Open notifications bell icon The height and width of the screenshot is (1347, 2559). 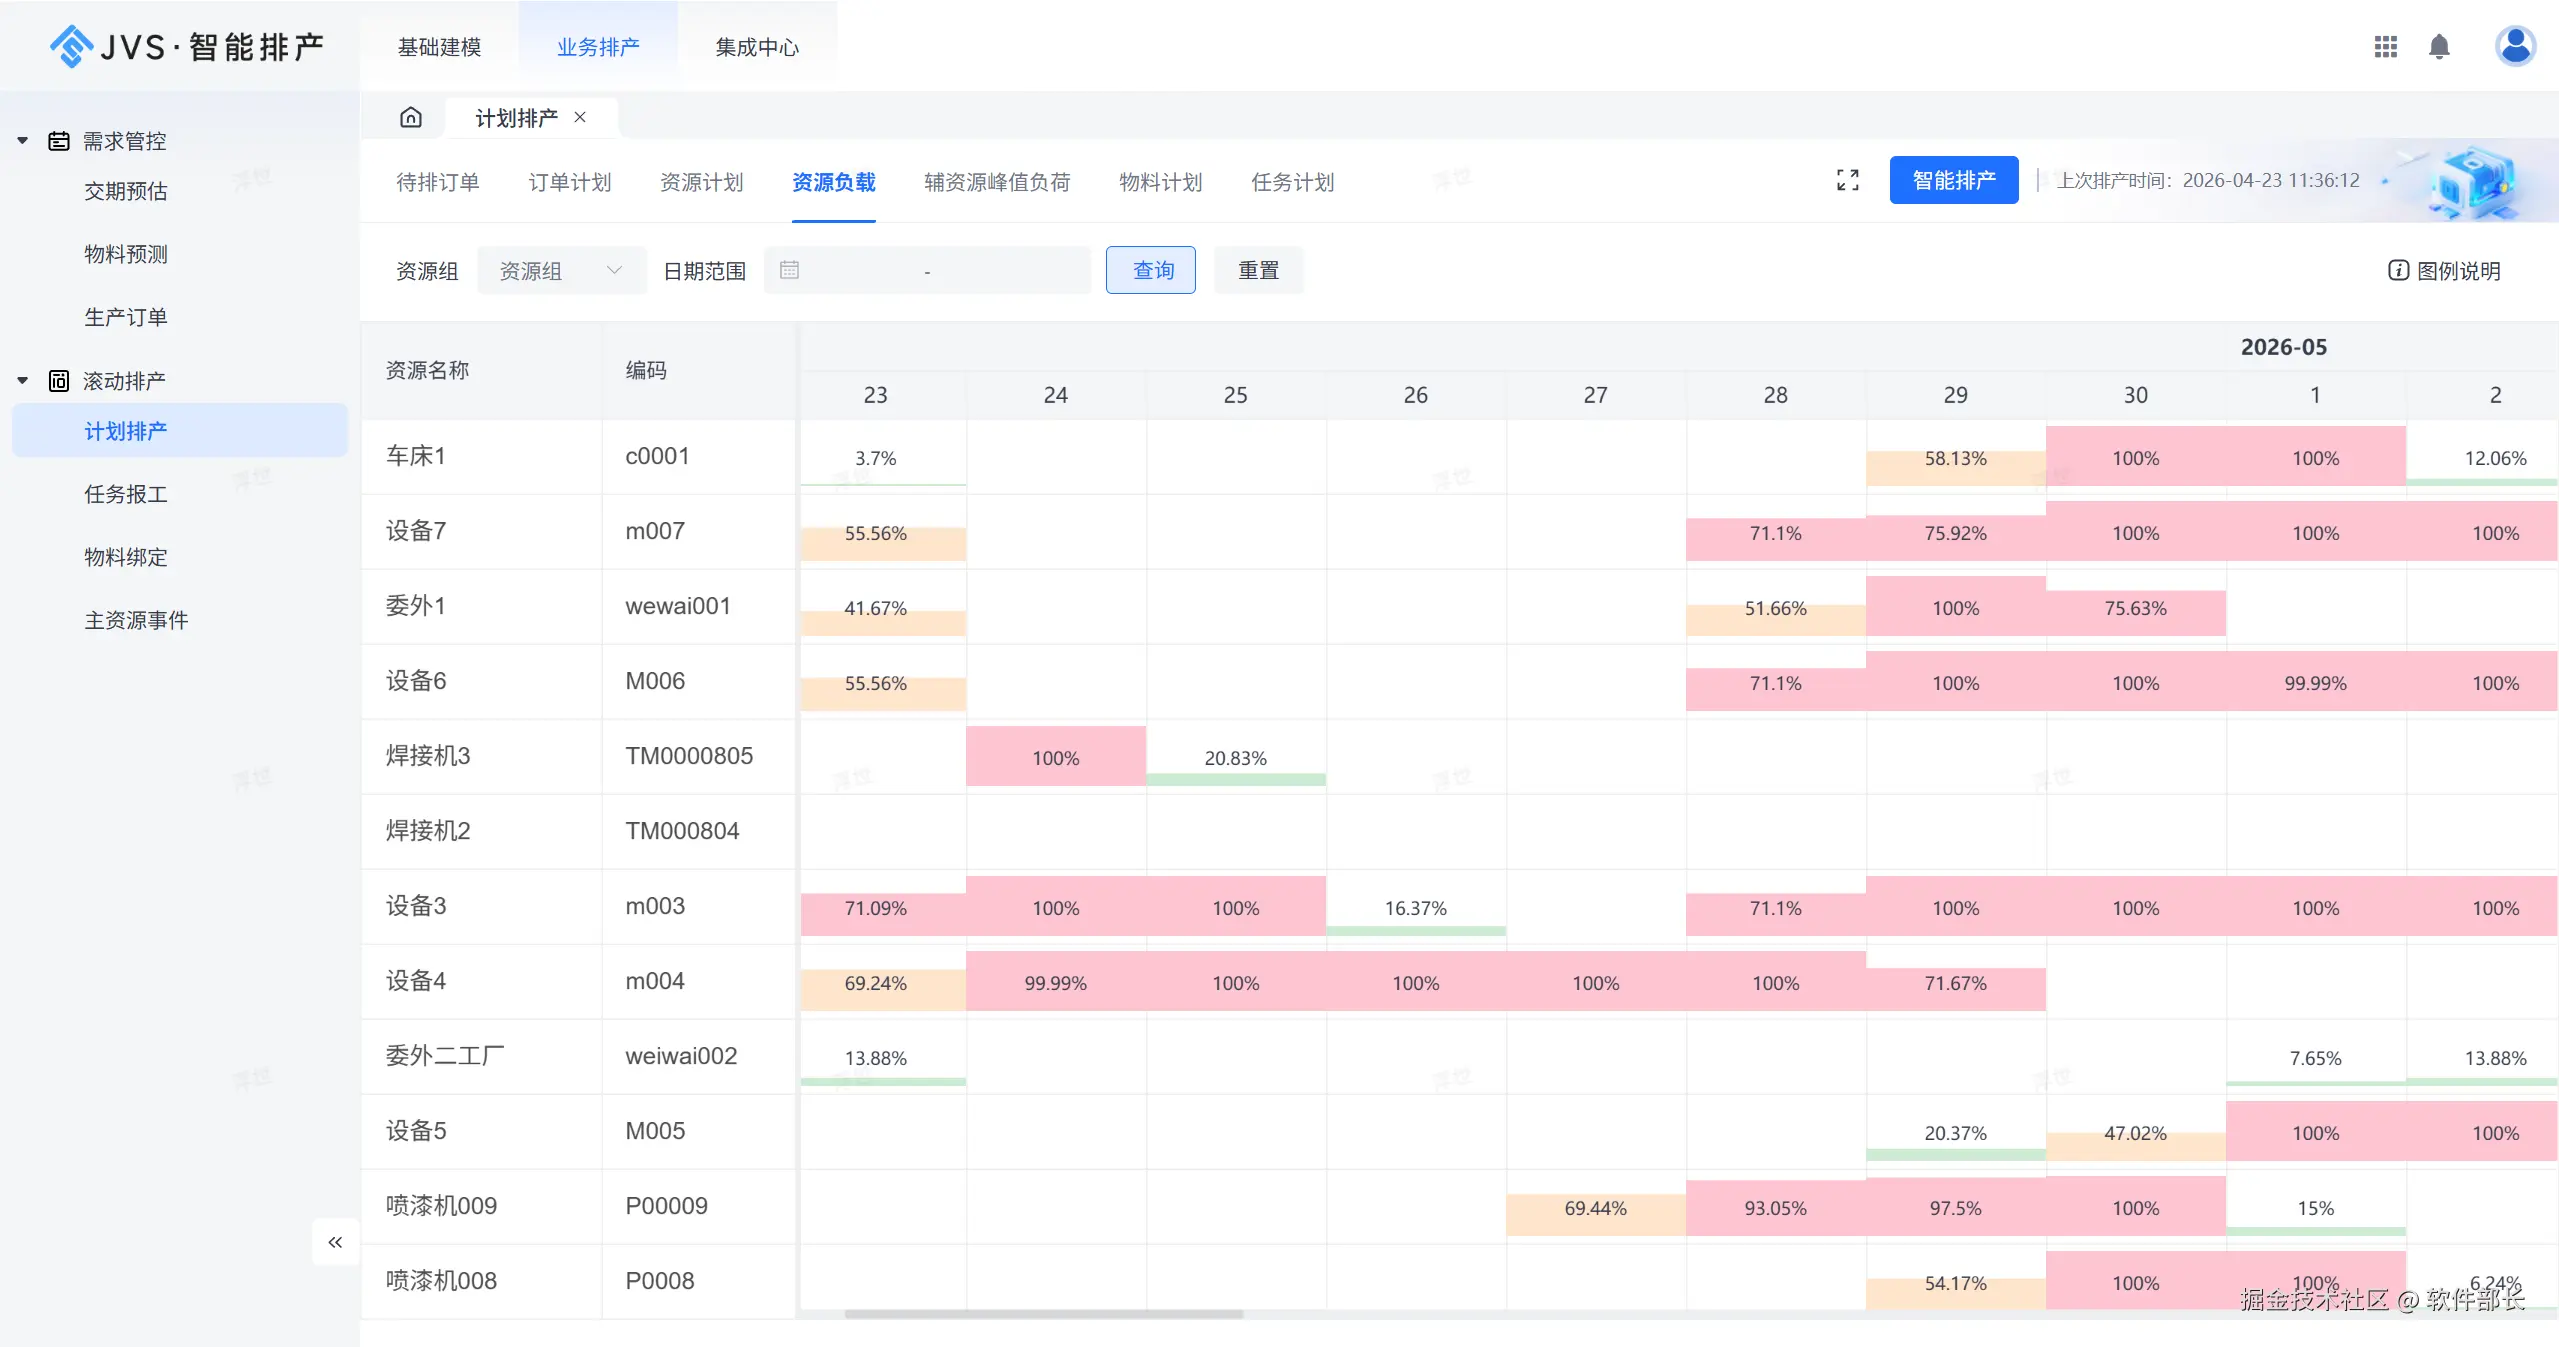2439,47
